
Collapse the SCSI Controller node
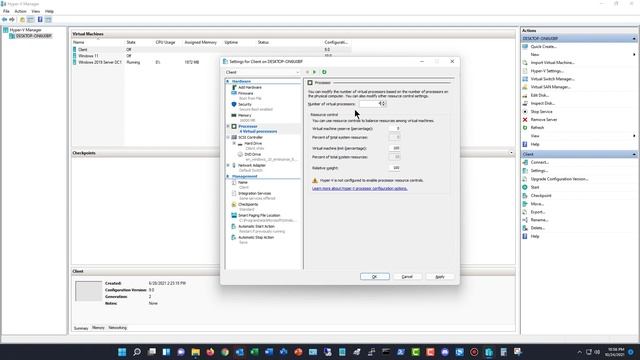pos(228,138)
